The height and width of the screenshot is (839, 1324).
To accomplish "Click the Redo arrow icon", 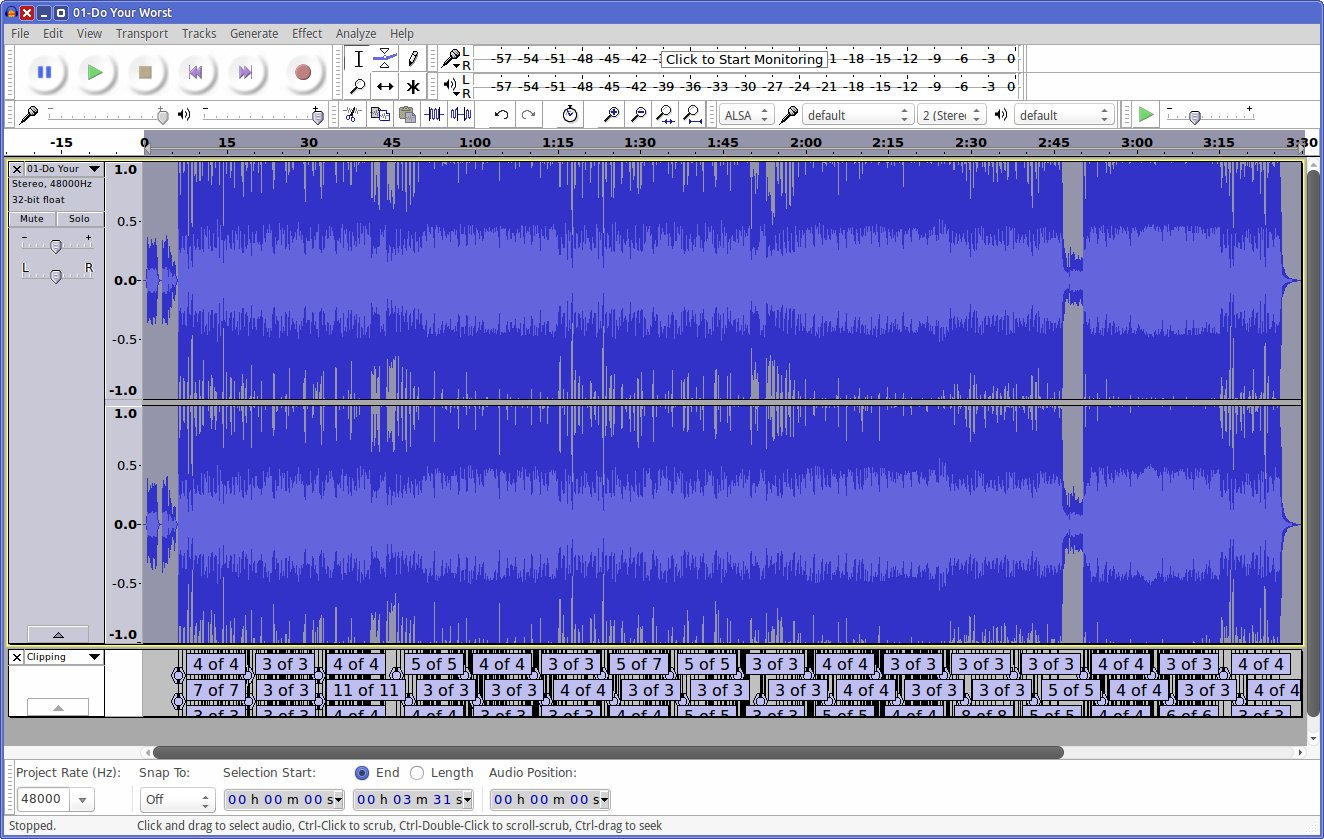I will [x=529, y=115].
